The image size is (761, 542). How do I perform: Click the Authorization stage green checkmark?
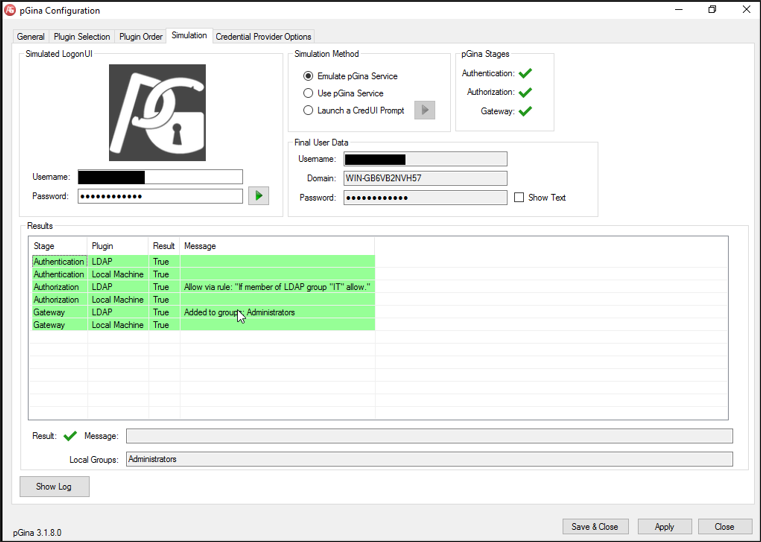[x=525, y=92]
